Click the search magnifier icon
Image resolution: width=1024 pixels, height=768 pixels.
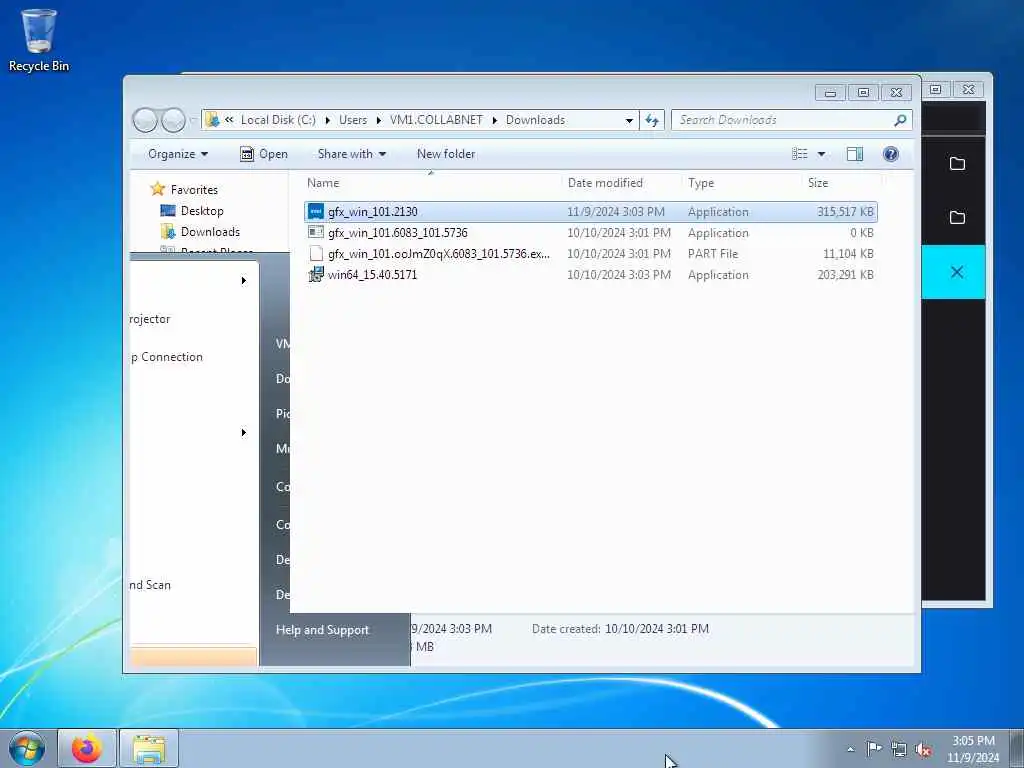[900, 120]
